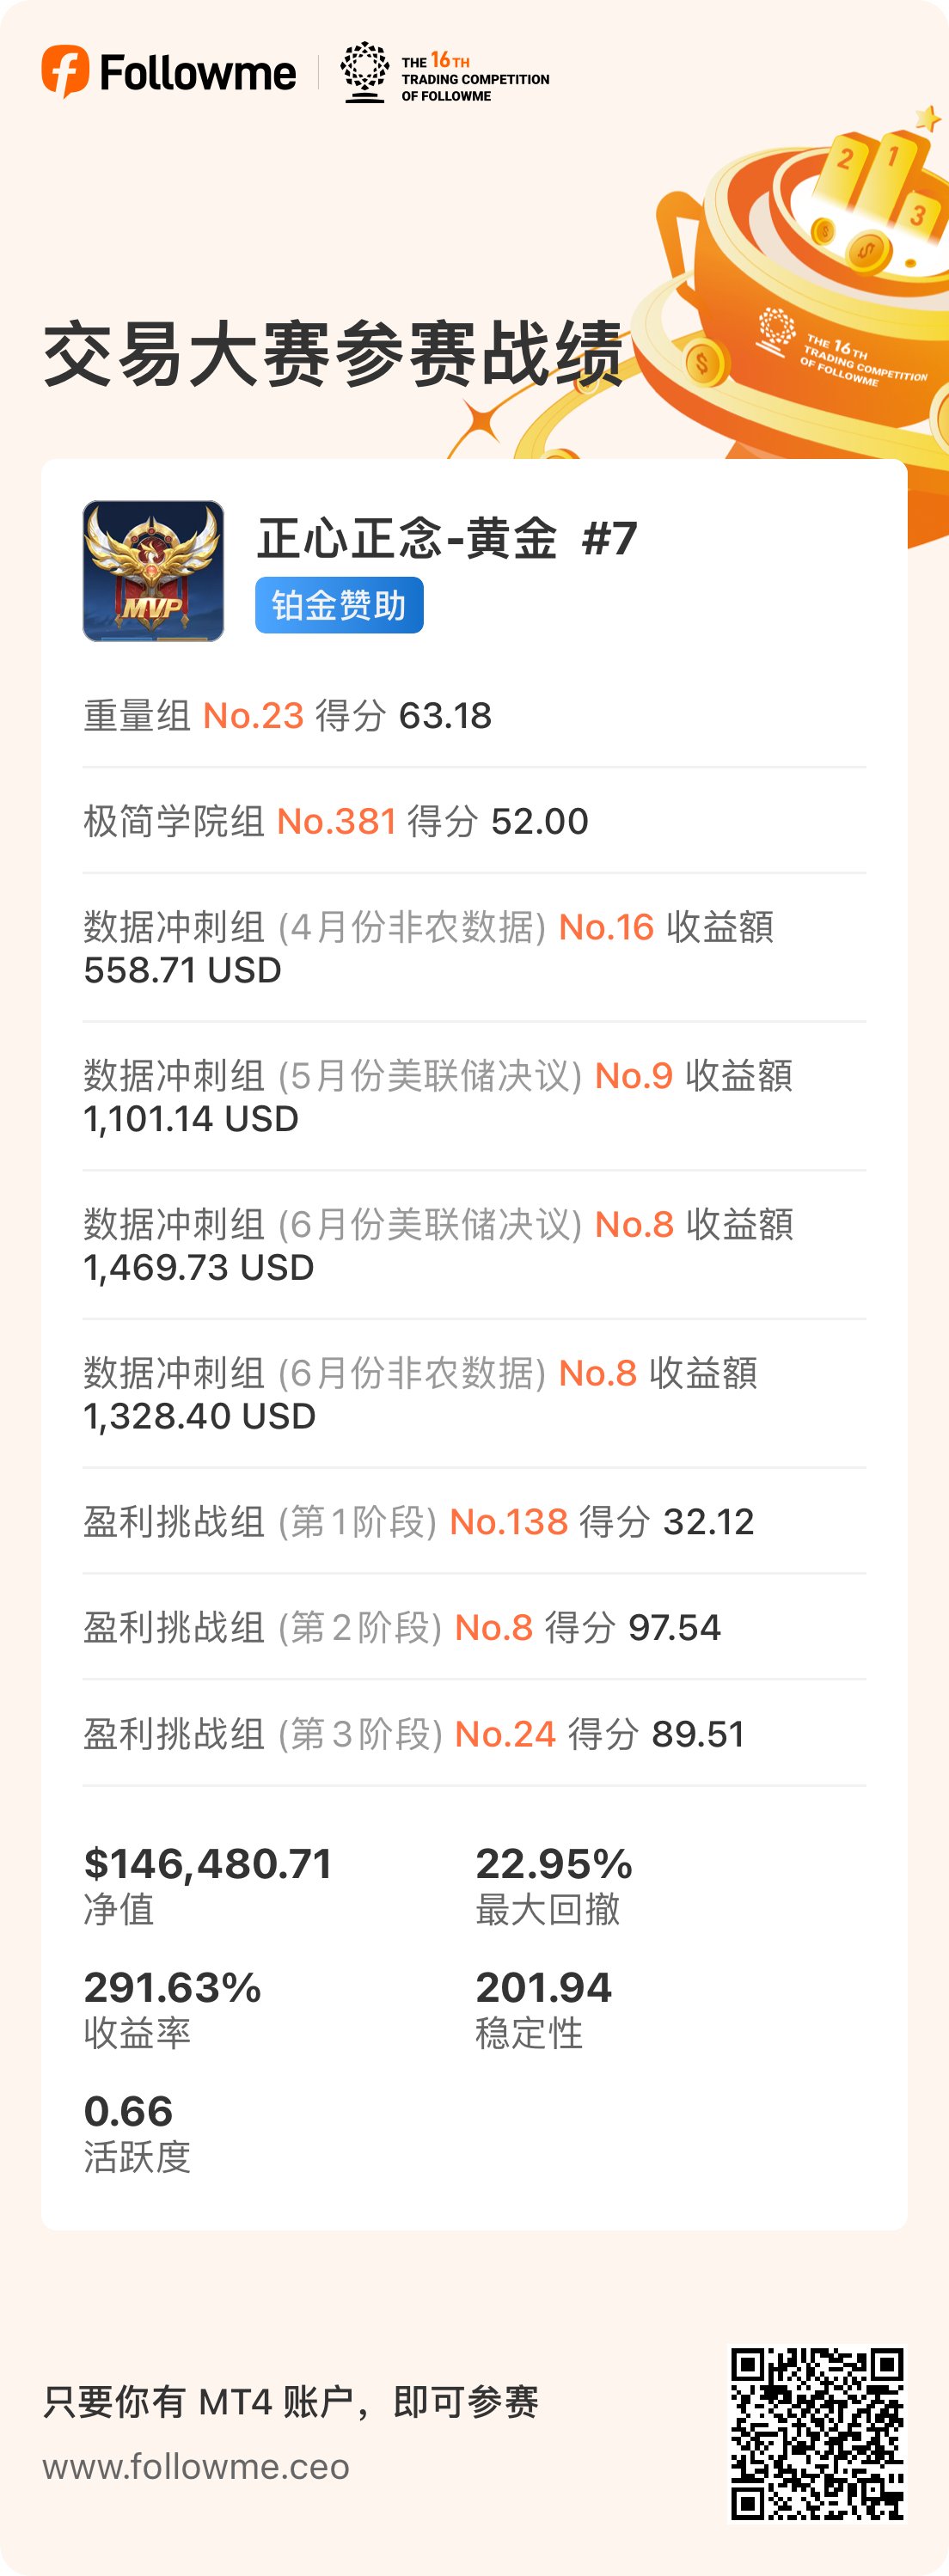Open the www.followme.ceo link
The width and height of the screenshot is (949, 2576).
[x=196, y=2466]
